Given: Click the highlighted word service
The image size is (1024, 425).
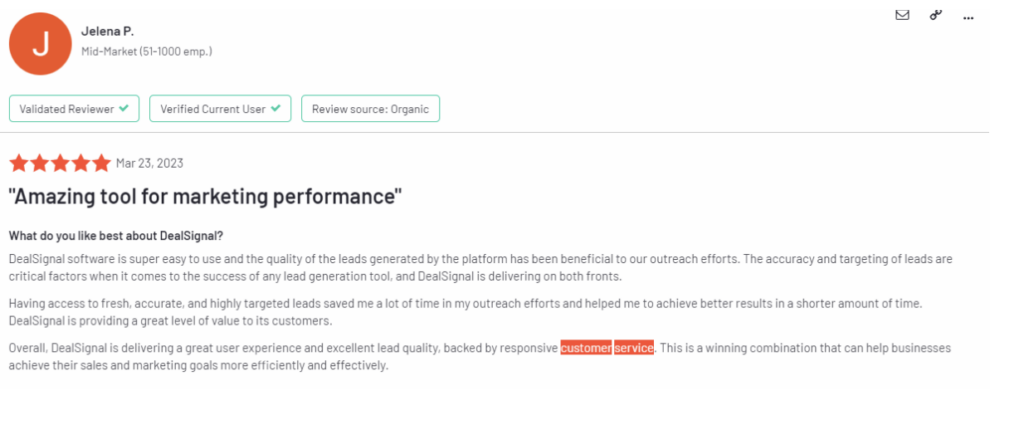Looking at the screenshot, I should 633,348.
